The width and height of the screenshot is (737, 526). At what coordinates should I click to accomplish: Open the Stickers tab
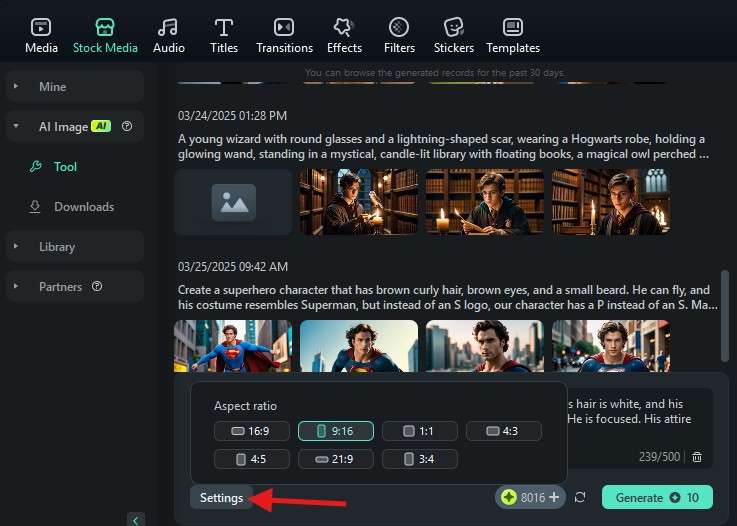coord(454,36)
